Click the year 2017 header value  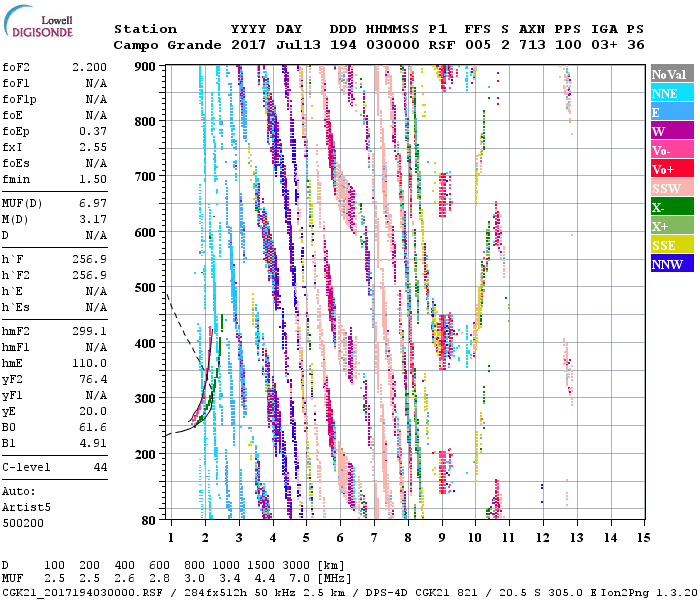click(x=248, y=45)
